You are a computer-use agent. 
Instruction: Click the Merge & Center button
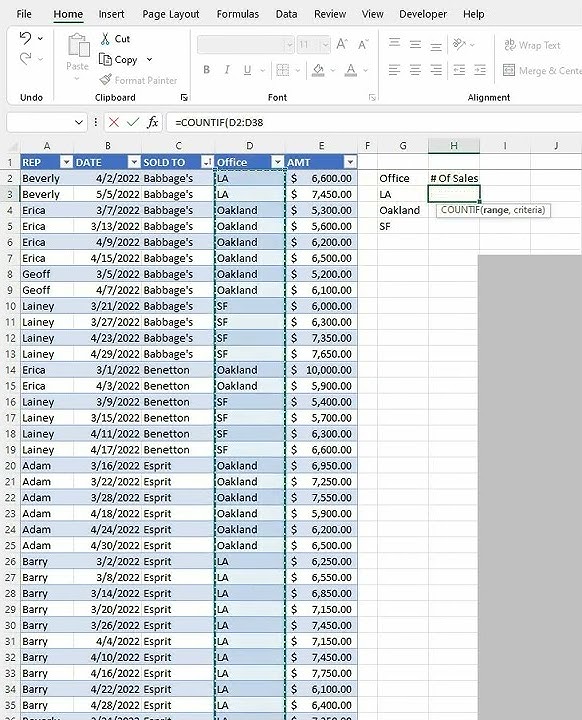542,71
